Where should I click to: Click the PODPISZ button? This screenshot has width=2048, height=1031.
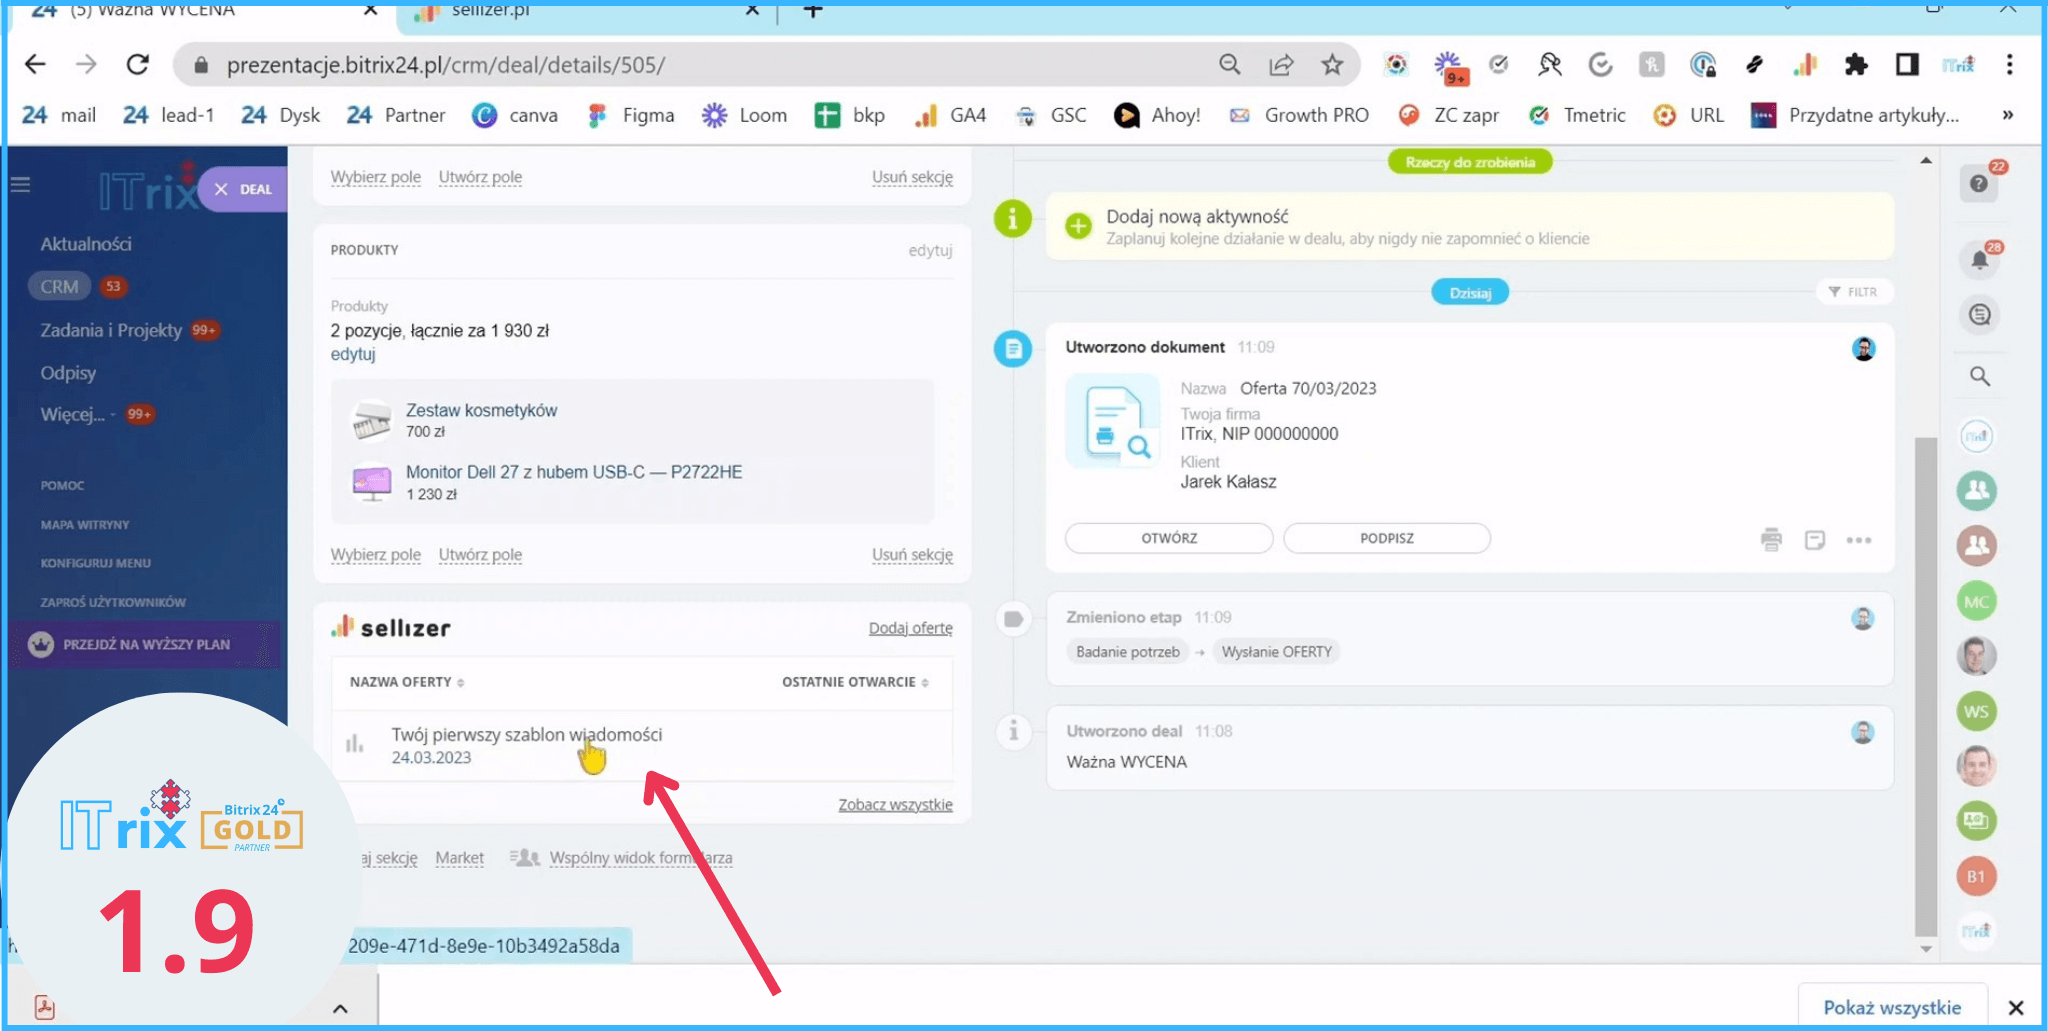pyautogui.click(x=1386, y=538)
